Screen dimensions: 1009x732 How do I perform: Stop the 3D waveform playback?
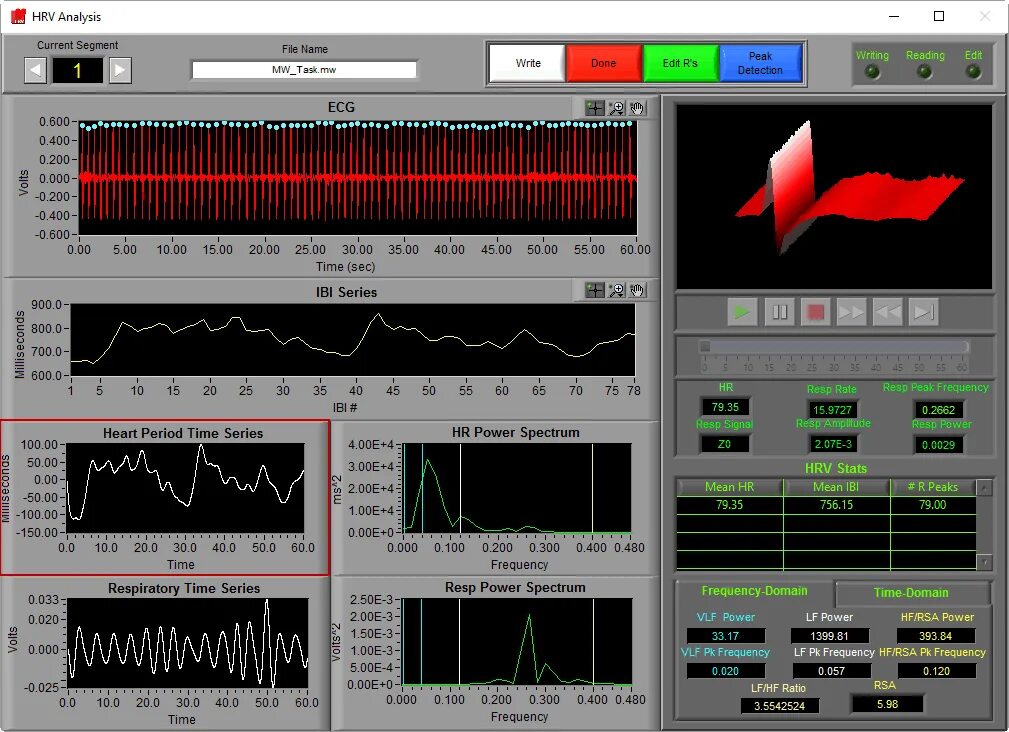(x=815, y=312)
